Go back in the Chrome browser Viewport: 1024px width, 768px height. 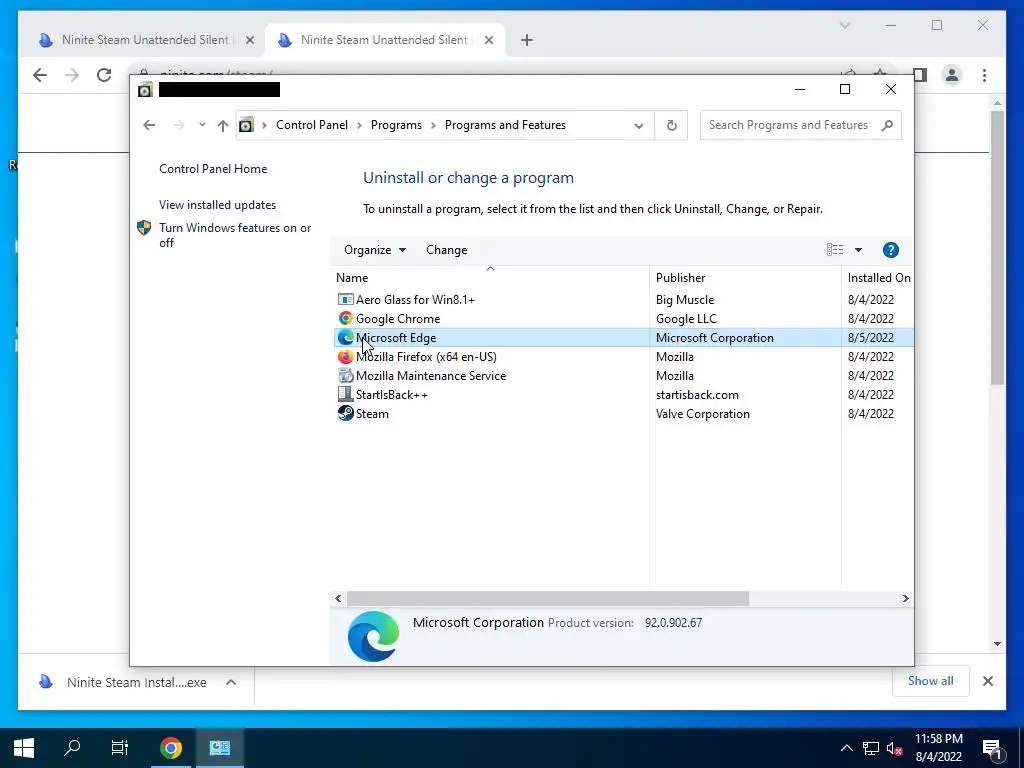(40, 75)
